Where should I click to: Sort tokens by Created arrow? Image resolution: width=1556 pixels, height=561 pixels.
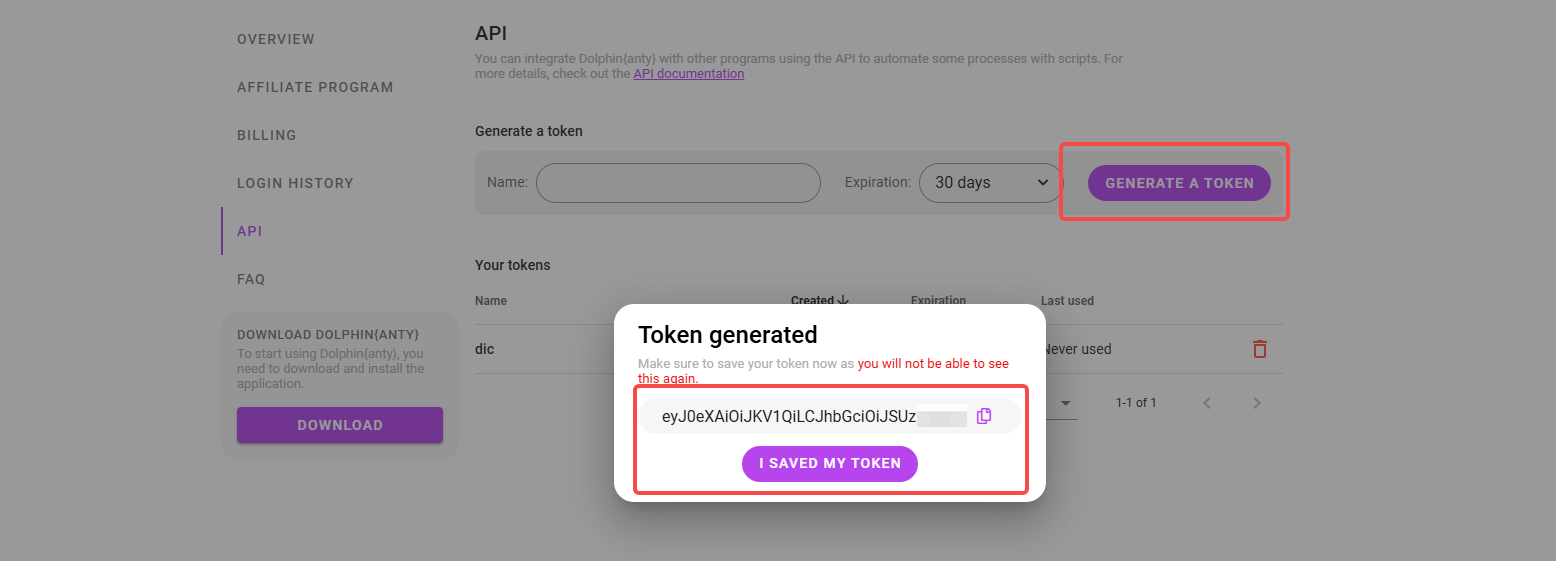click(x=843, y=300)
